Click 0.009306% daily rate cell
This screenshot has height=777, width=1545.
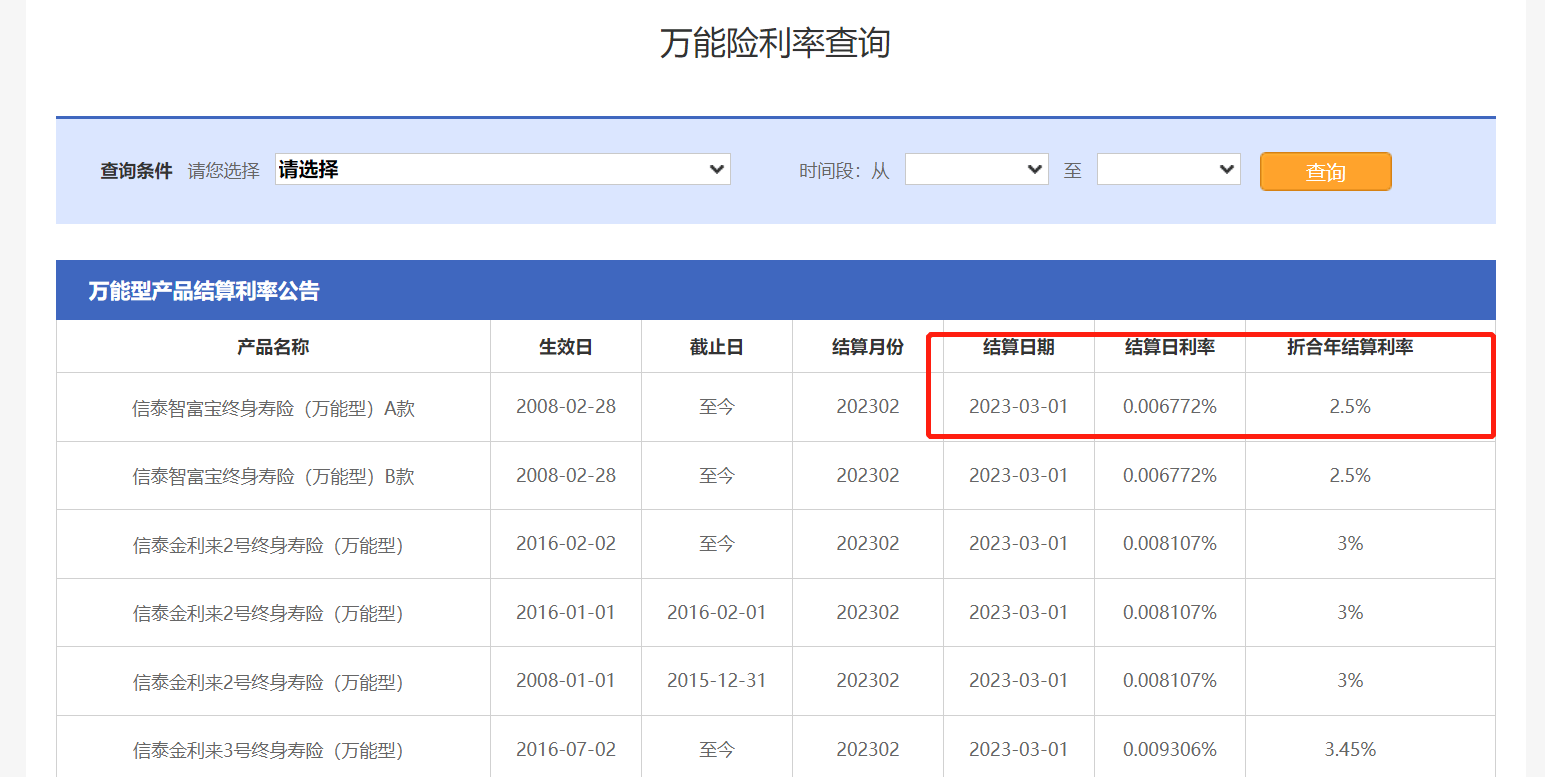(x=1170, y=749)
